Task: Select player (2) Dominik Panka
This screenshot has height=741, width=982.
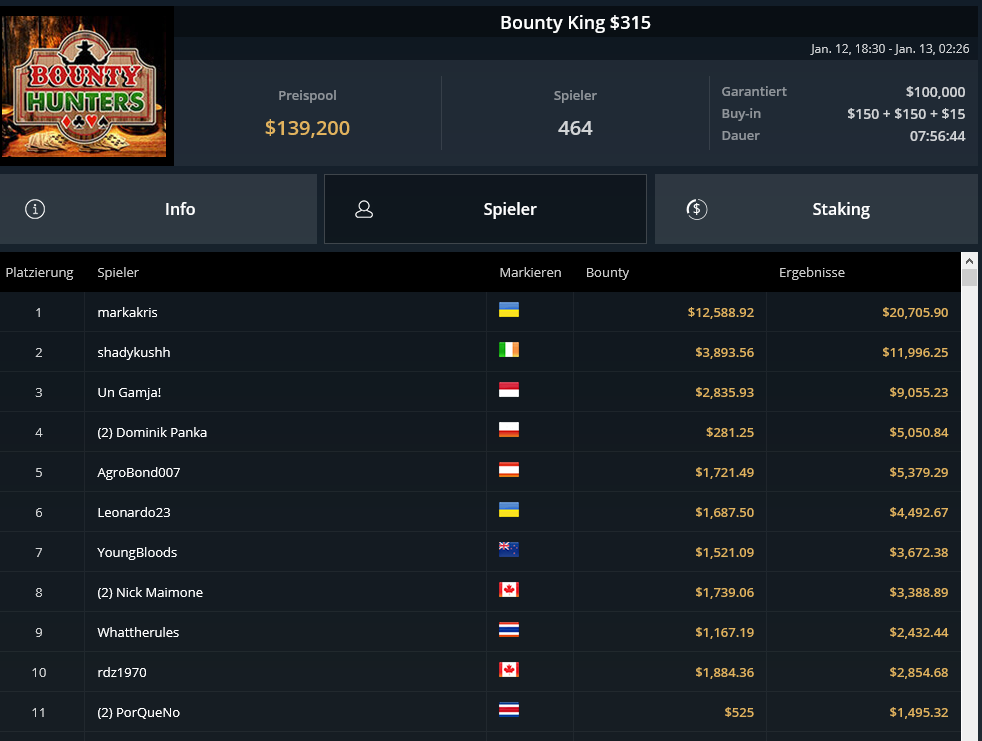Action: (152, 432)
